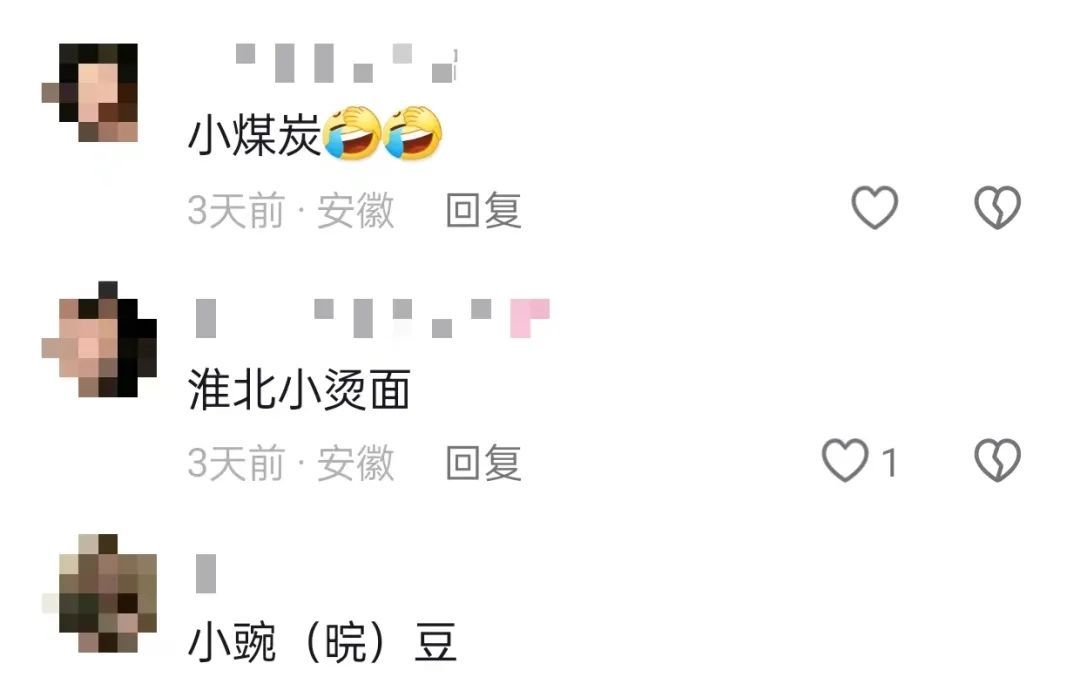Click the second laughing-crying emoji
This screenshot has height=677, width=1080.
(x=413, y=133)
